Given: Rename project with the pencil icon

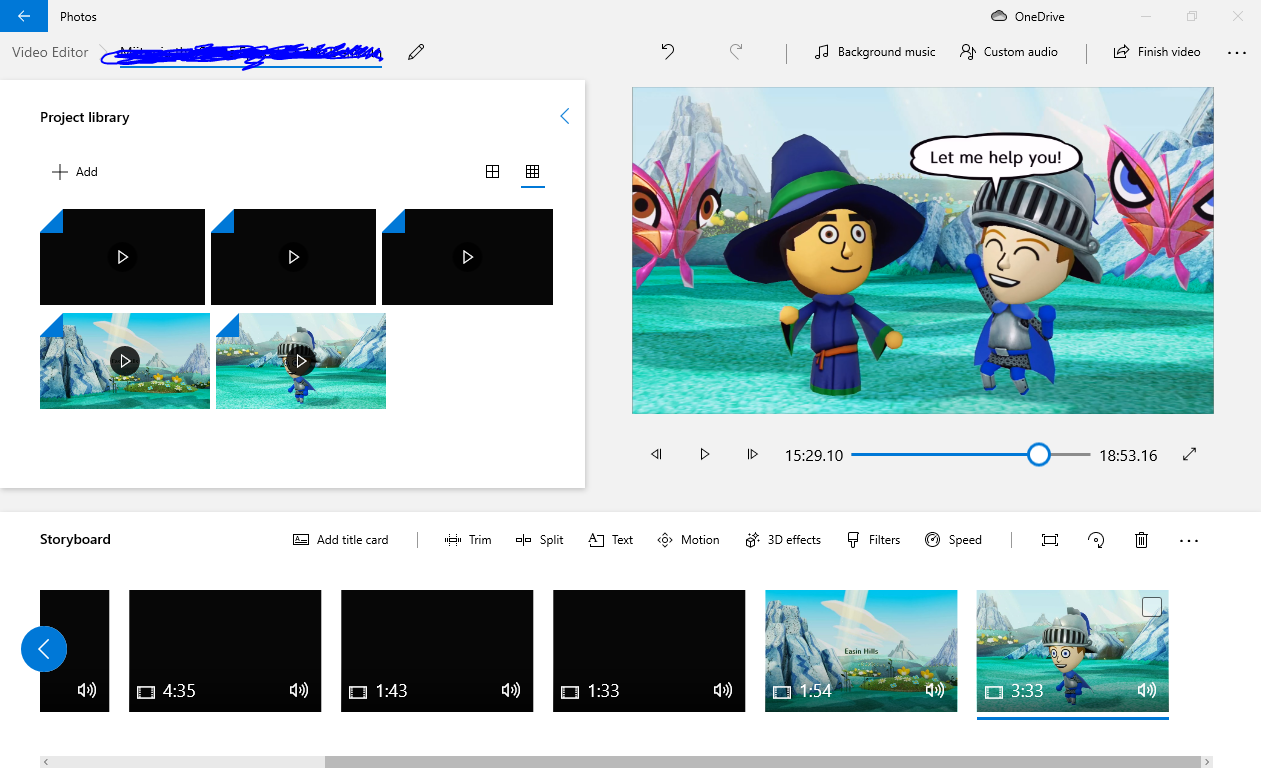Looking at the screenshot, I should coord(416,52).
